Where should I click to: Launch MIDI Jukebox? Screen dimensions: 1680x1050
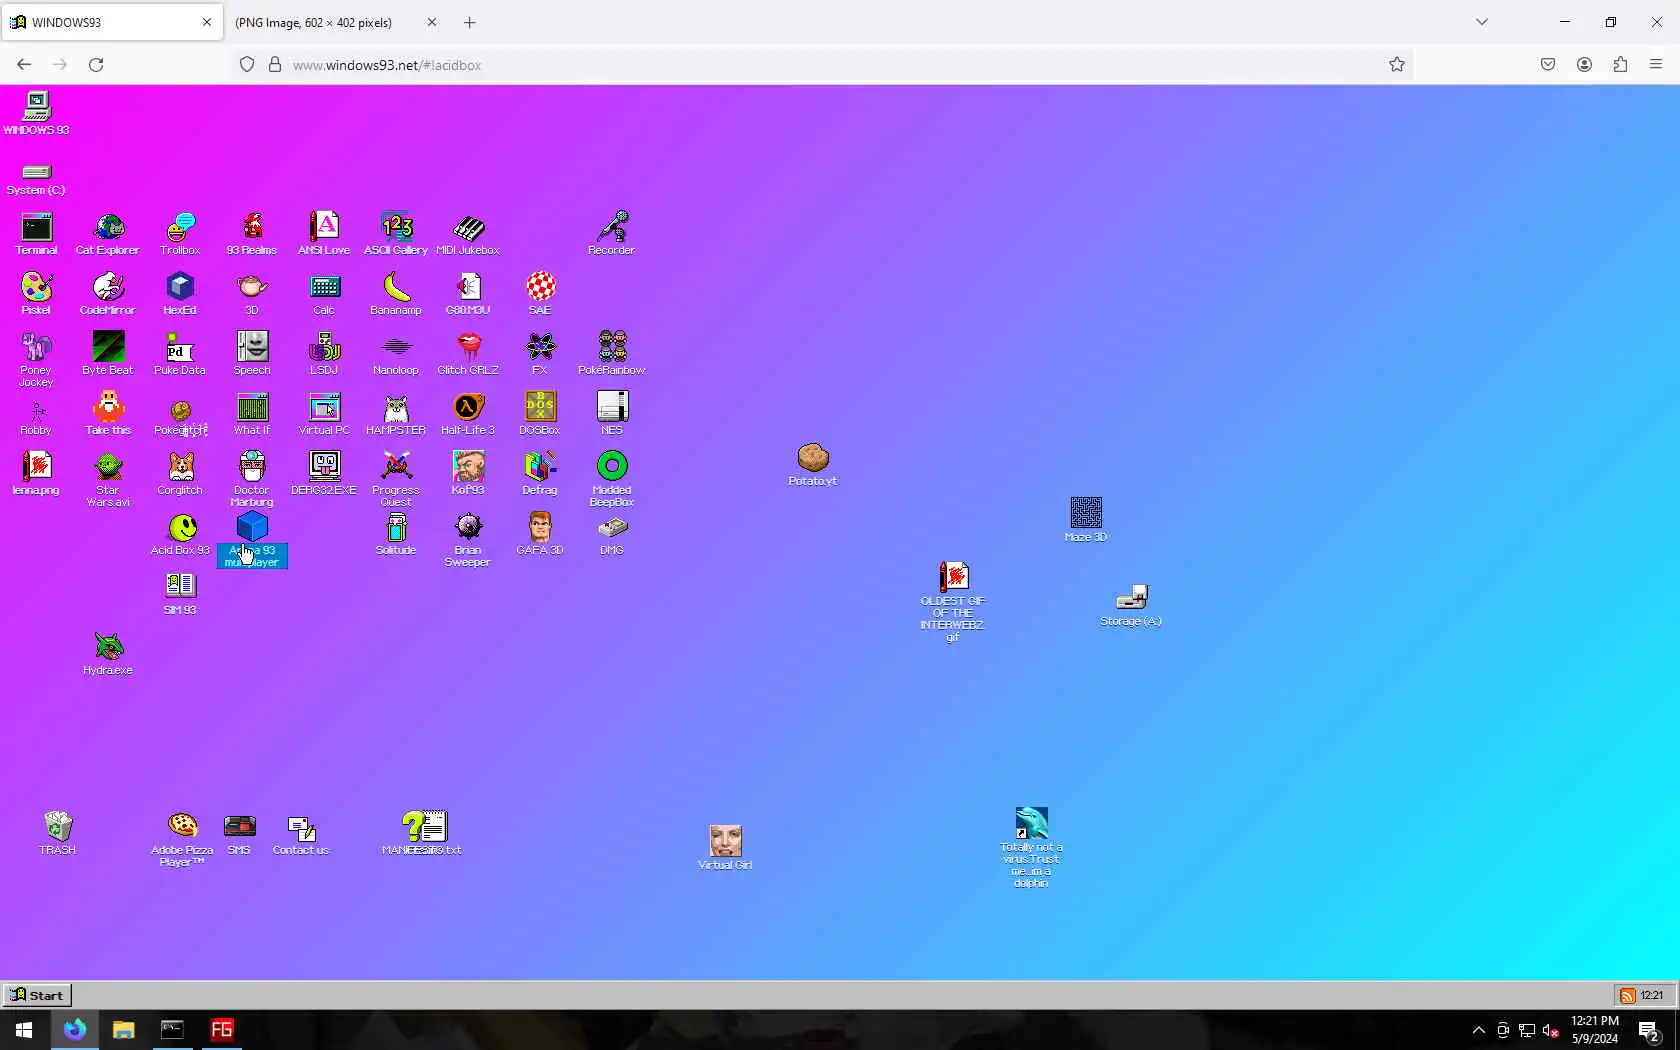(468, 234)
